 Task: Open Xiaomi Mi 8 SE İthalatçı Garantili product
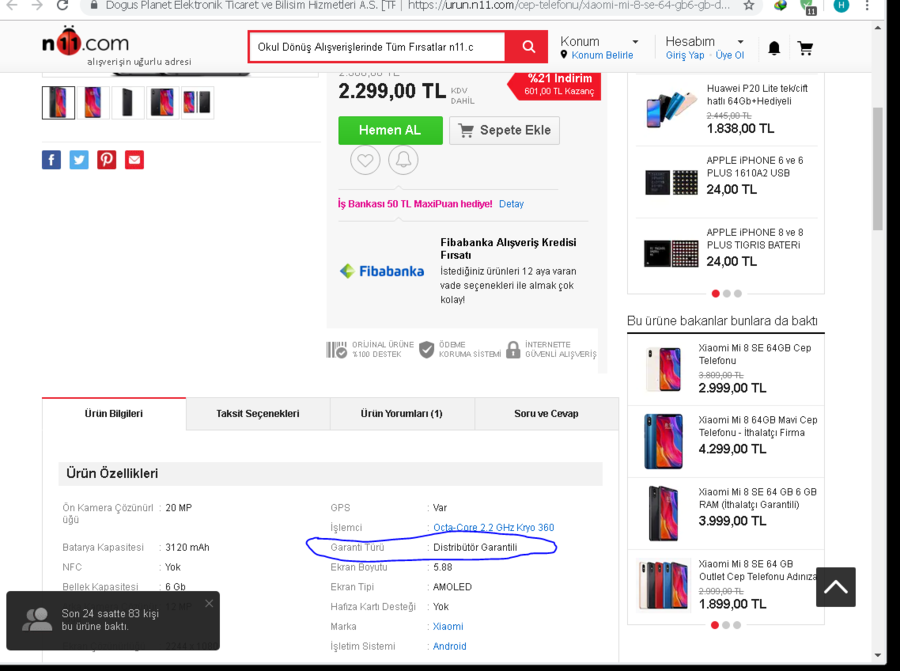[x=757, y=498]
